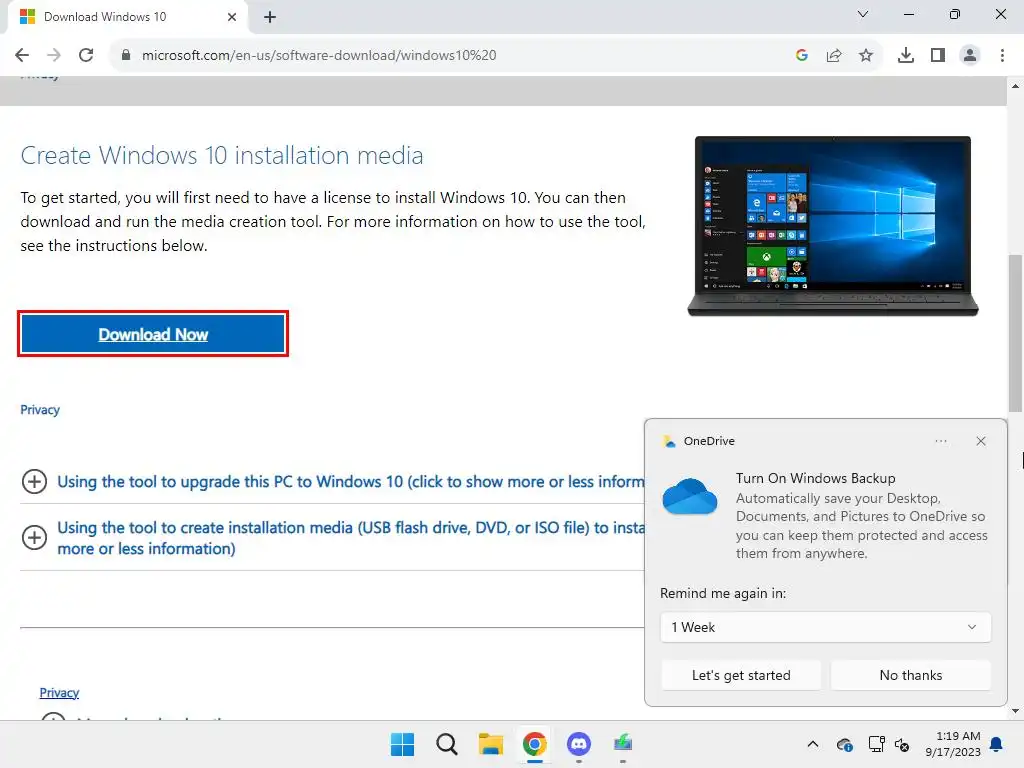The width and height of the screenshot is (1024, 768).
Task: Open the Chrome downloads icon
Action: pos(906,55)
